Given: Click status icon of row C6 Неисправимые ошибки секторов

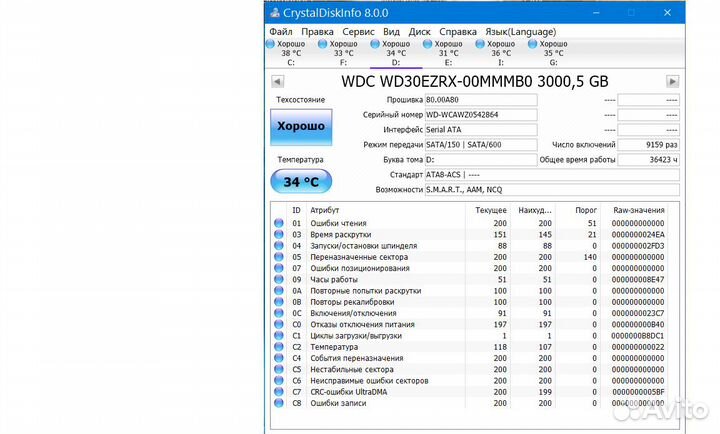Looking at the screenshot, I should point(279,381).
